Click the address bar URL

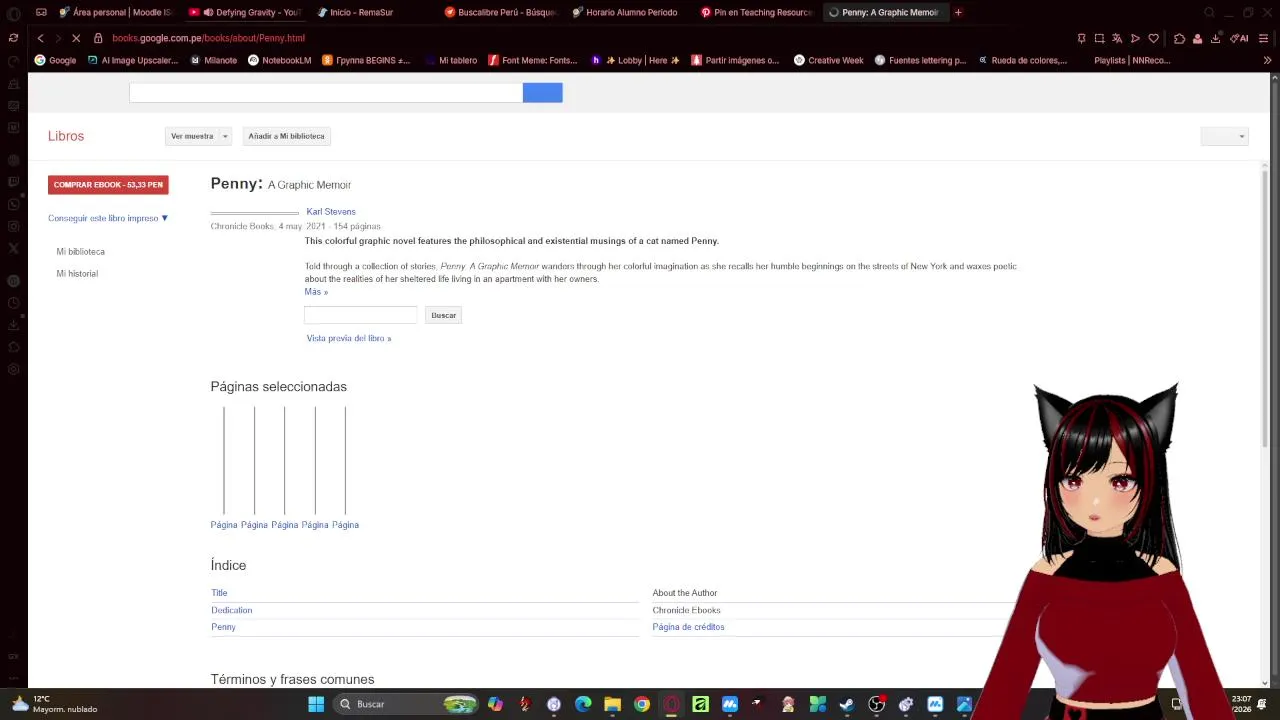208,38
